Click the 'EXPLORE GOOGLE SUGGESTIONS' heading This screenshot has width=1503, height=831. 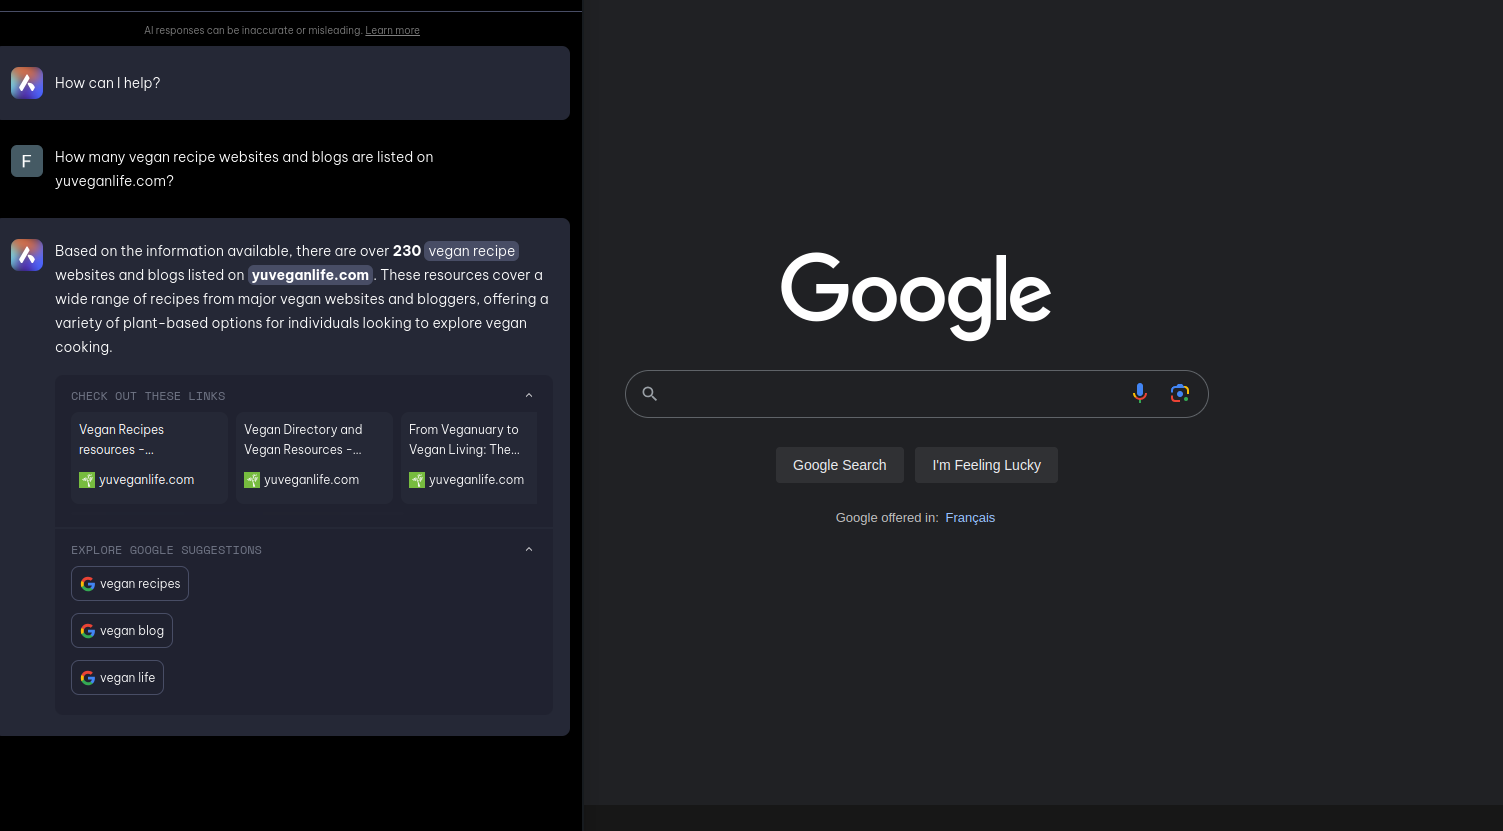coord(166,550)
